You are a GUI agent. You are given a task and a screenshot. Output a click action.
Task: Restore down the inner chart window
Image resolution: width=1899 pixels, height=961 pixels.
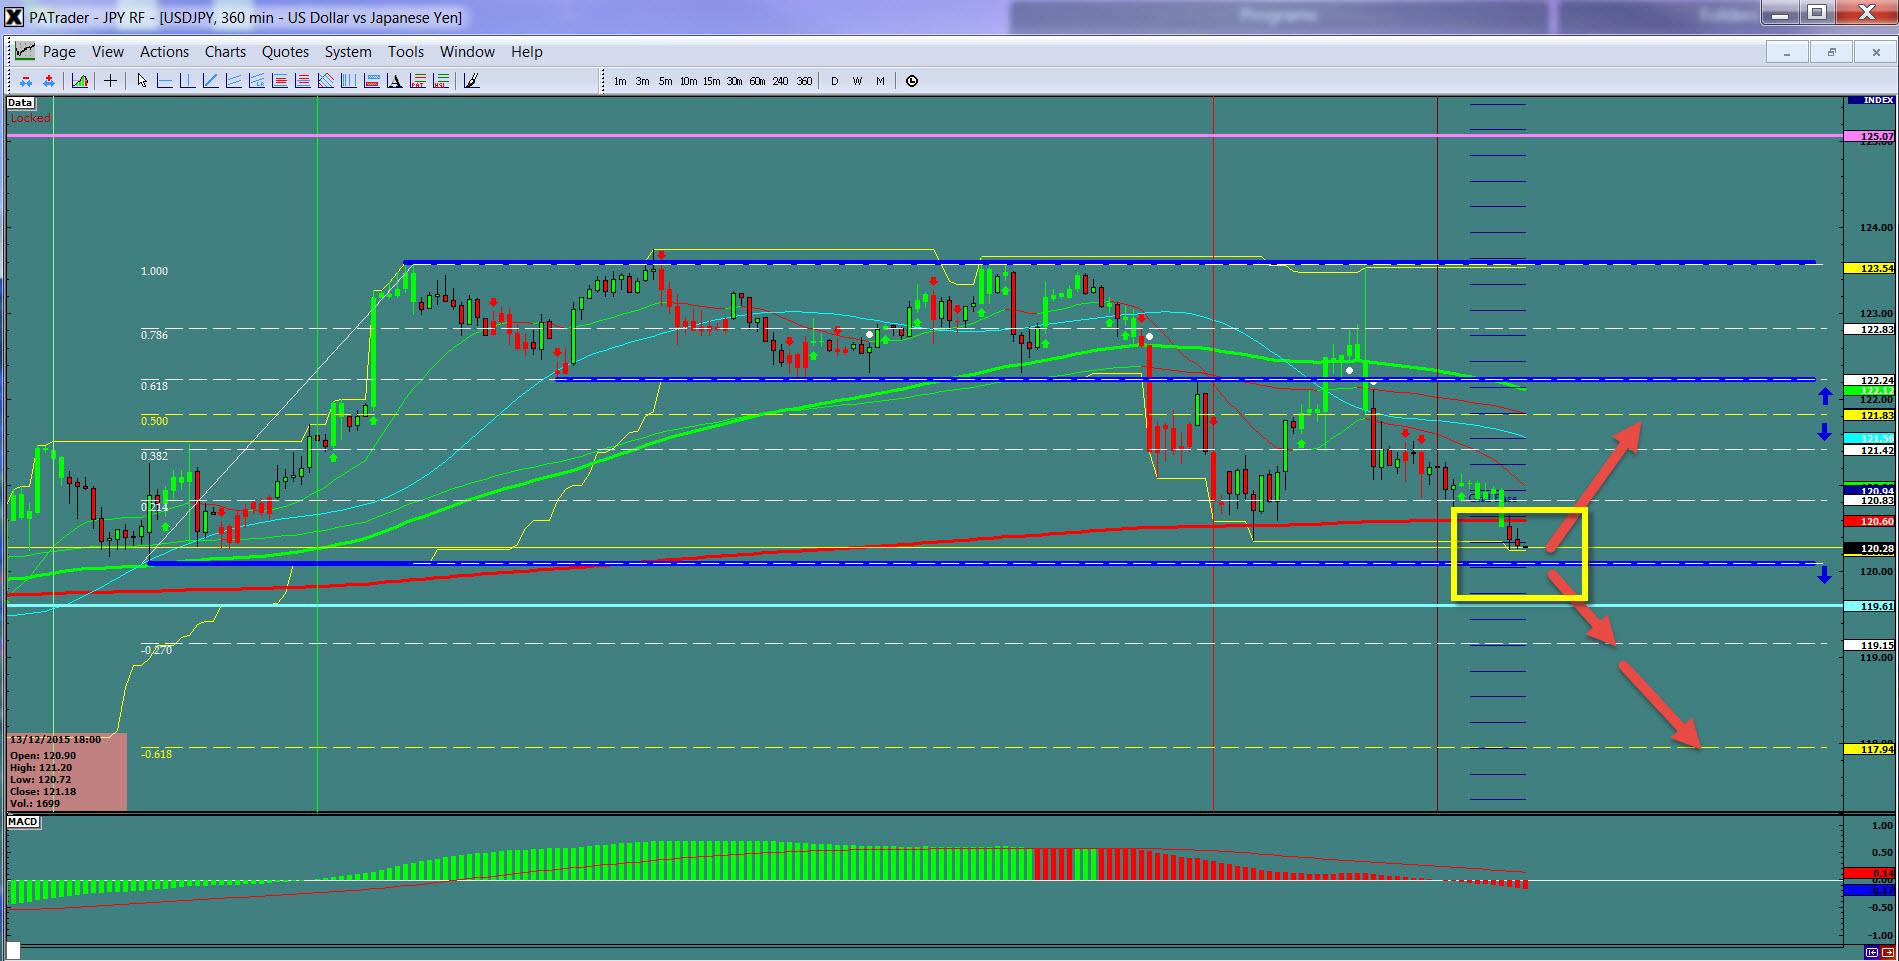pos(1831,52)
